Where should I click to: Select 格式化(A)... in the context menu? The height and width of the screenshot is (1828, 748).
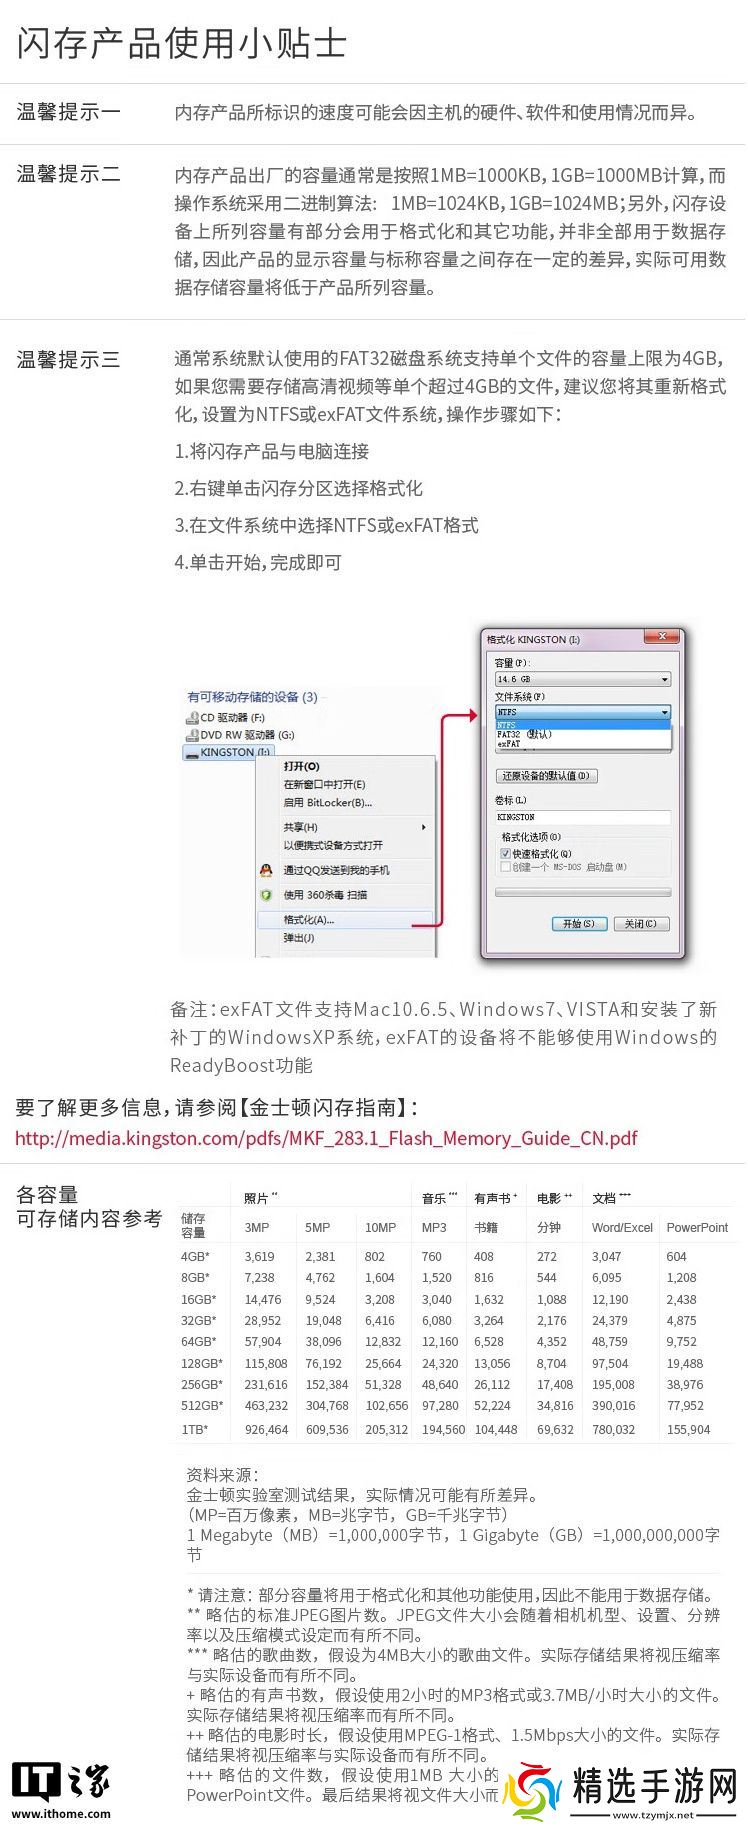pyautogui.click(x=309, y=920)
